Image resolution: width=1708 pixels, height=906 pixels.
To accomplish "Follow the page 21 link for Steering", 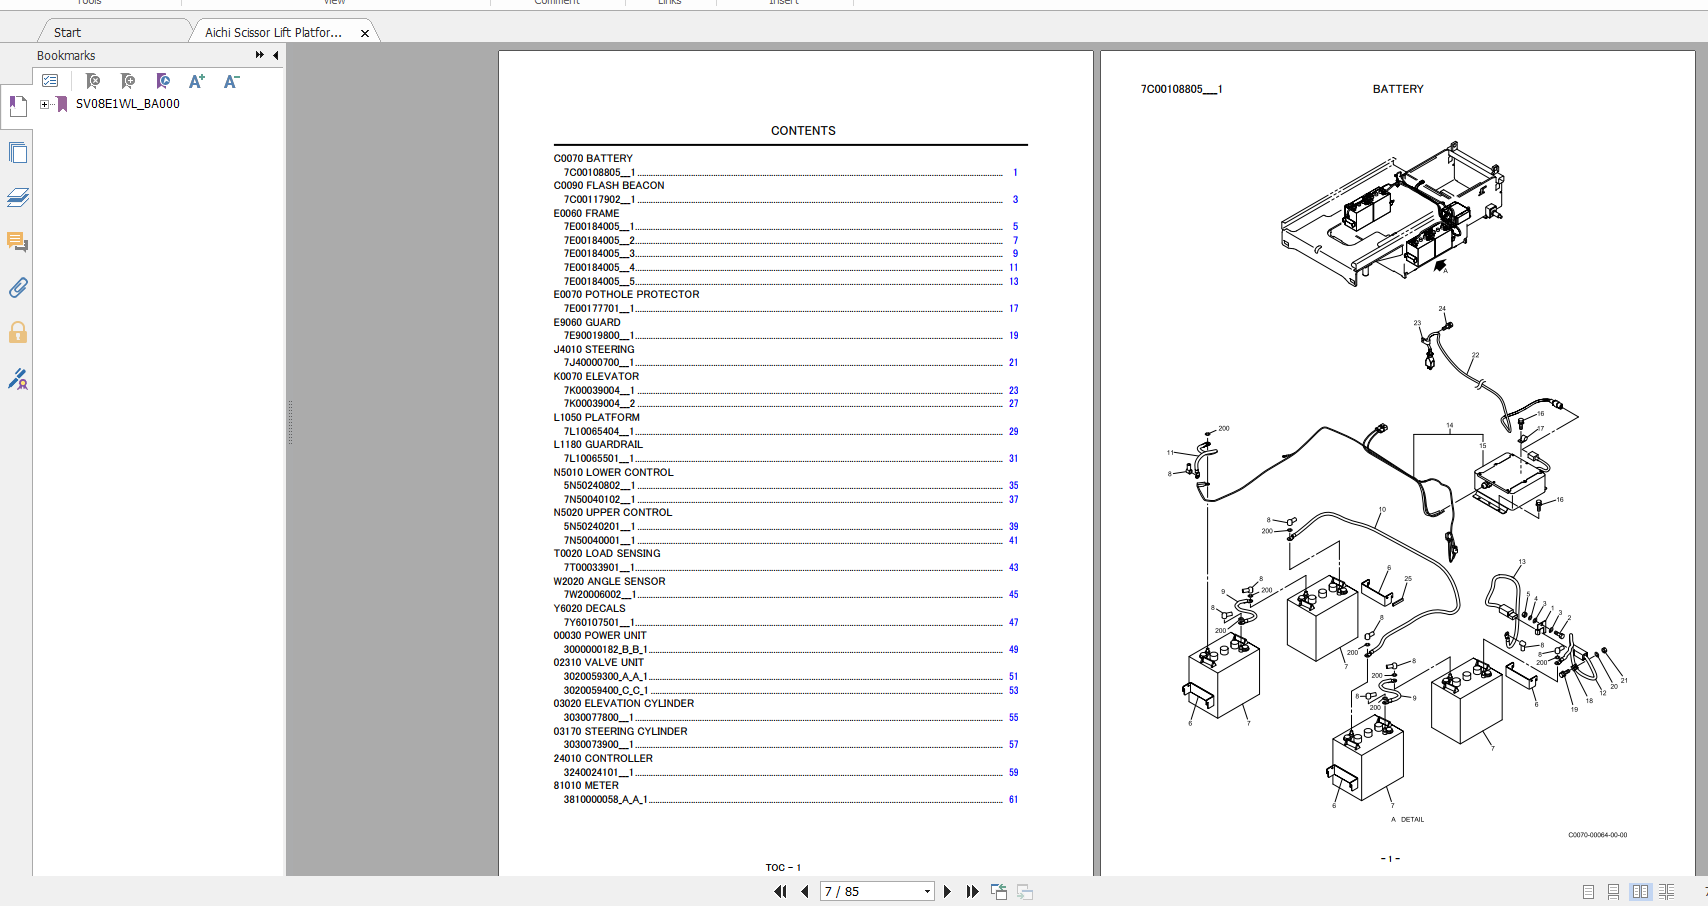I will point(1013,363).
